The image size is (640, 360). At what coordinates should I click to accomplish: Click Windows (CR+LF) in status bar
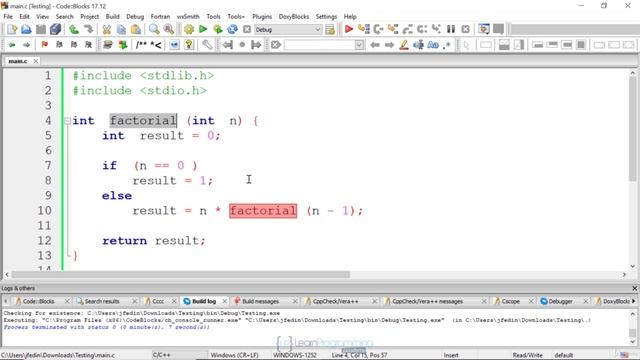(235, 355)
